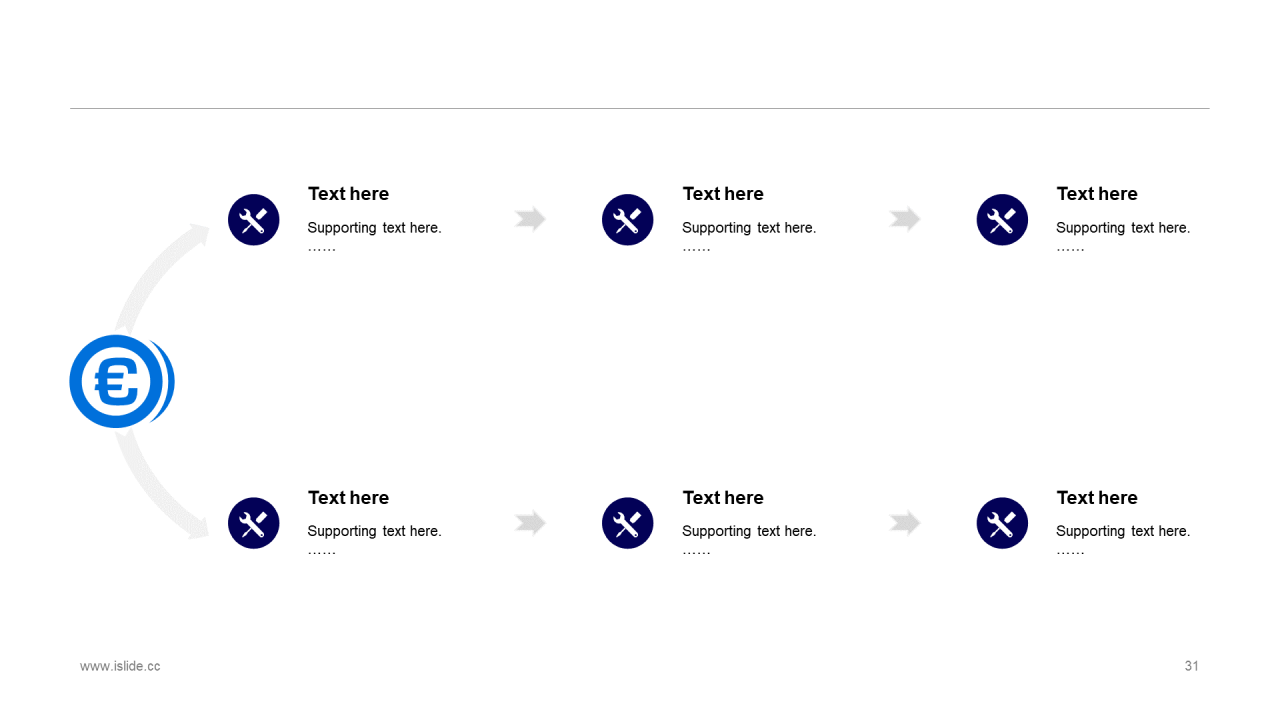This screenshot has height=720, width=1280.
Task: Open the www.islide.cc link
Action: [x=120, y=666]
